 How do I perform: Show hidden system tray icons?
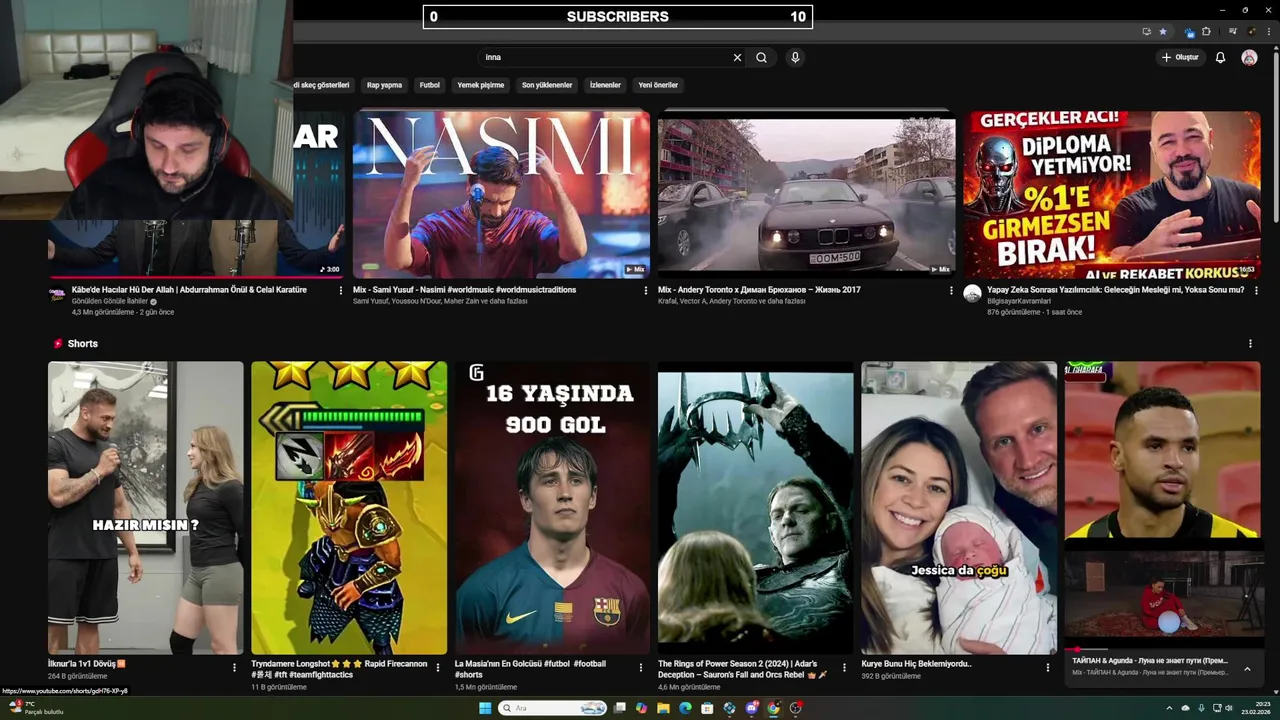(1170, 708)
